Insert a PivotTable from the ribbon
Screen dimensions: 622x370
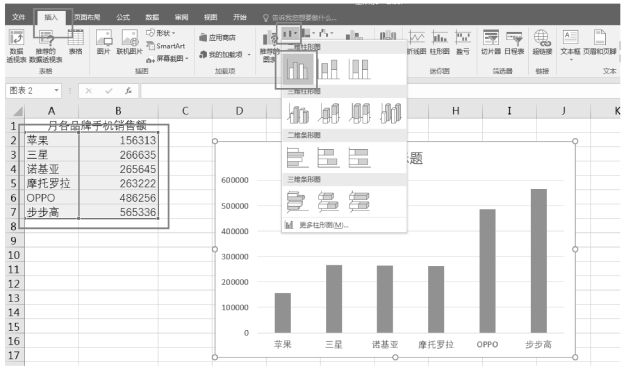[x=17, y=46]
